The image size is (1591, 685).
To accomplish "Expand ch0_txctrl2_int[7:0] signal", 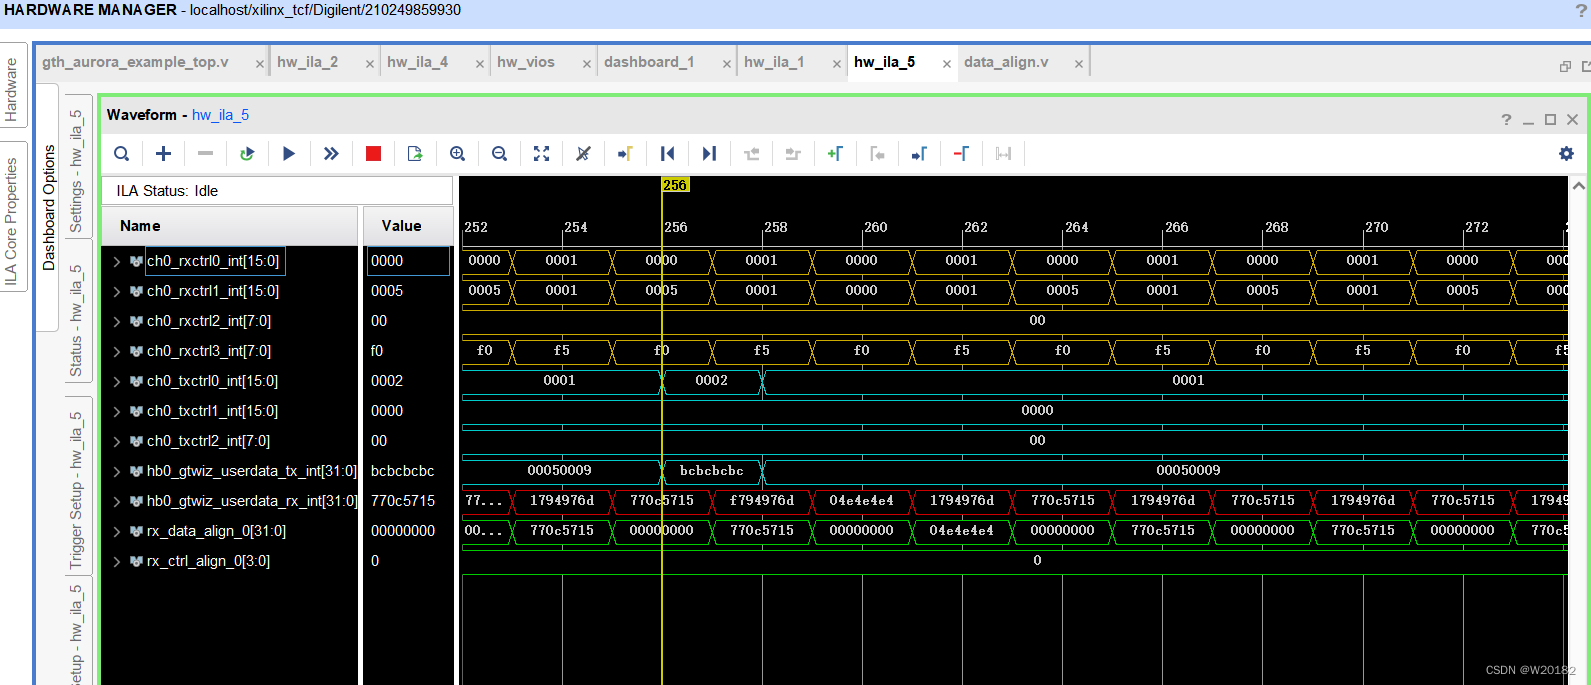I will [x=117, y=441].
